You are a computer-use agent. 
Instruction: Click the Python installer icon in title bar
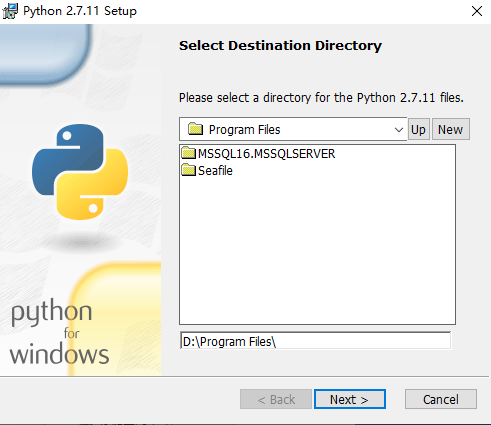(x=10, y=11)
